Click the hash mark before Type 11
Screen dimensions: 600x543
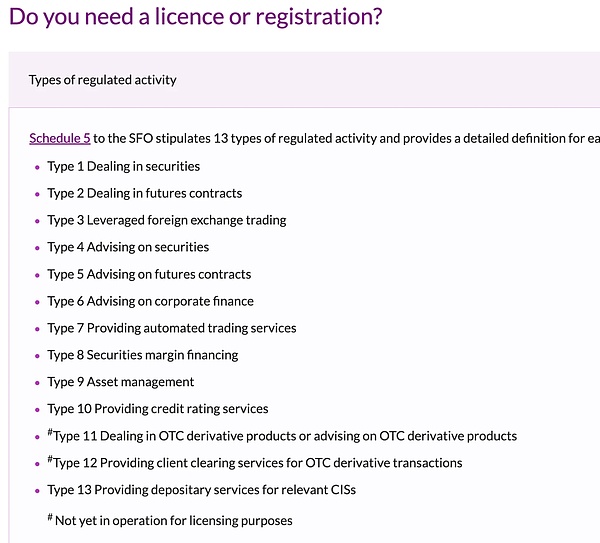click(x=50, y=433)
